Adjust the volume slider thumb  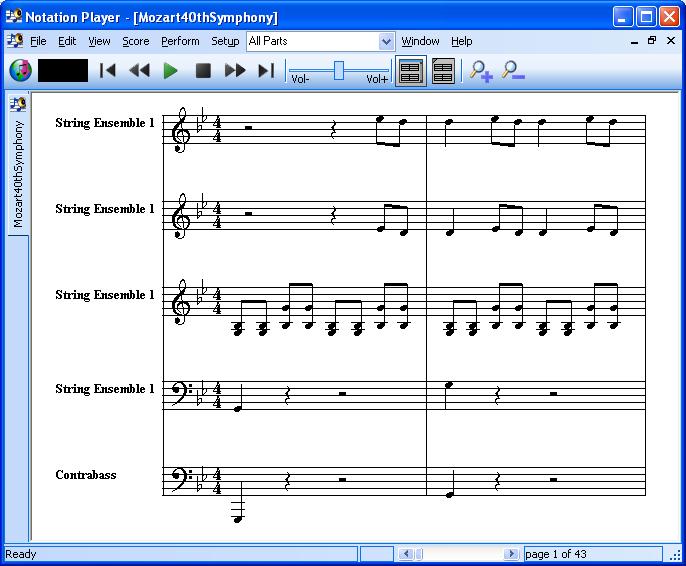pyautogui.click(x=339, y=70)
